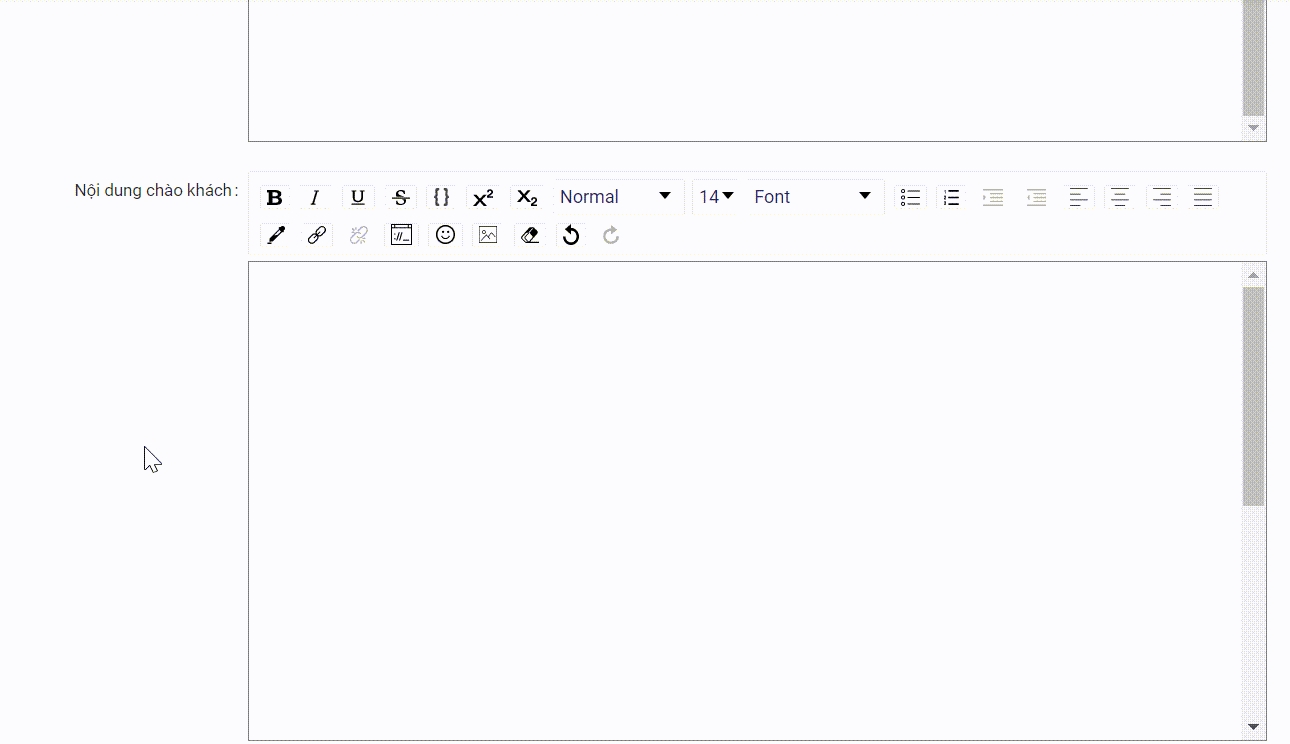Clear formatting with the eraser icon

[530, 235]
